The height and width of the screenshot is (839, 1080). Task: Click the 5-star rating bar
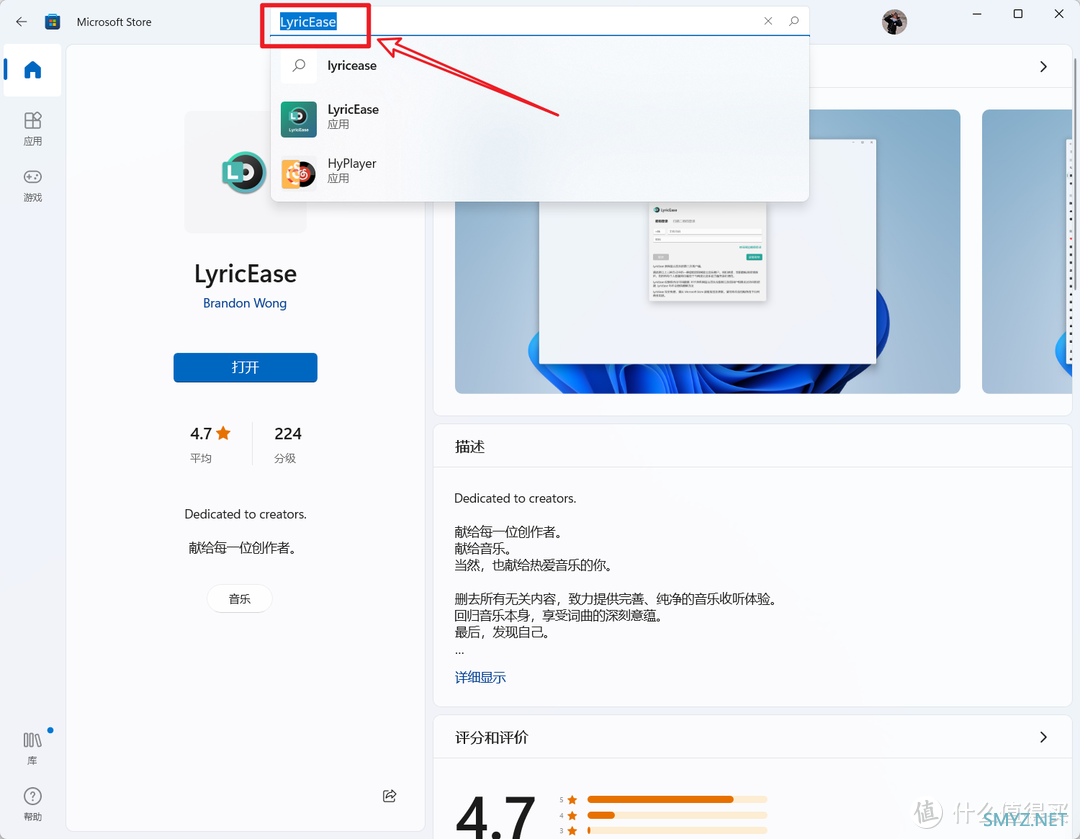(x=677, y=799)
